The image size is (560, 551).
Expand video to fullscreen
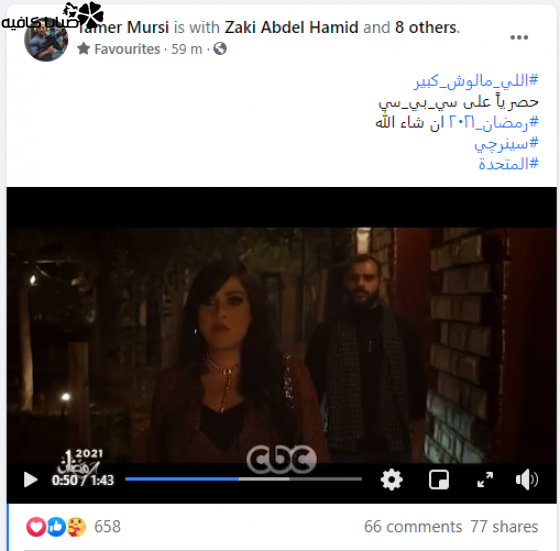click(x=485, y=479)
